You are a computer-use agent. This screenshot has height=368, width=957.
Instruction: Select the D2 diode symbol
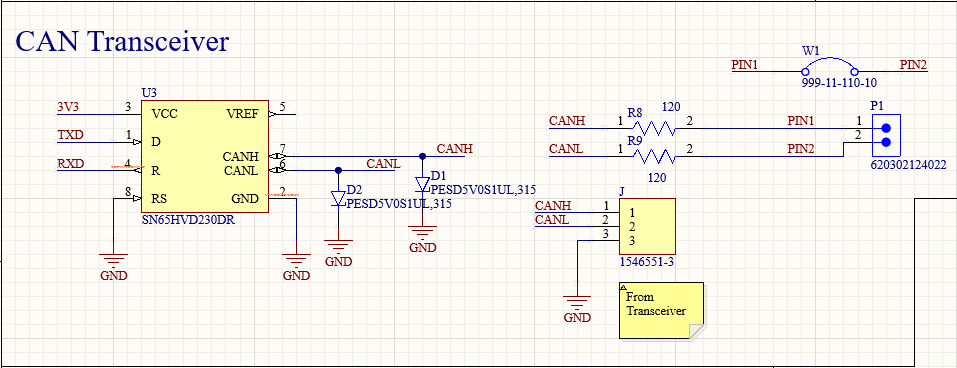[339, 198]
